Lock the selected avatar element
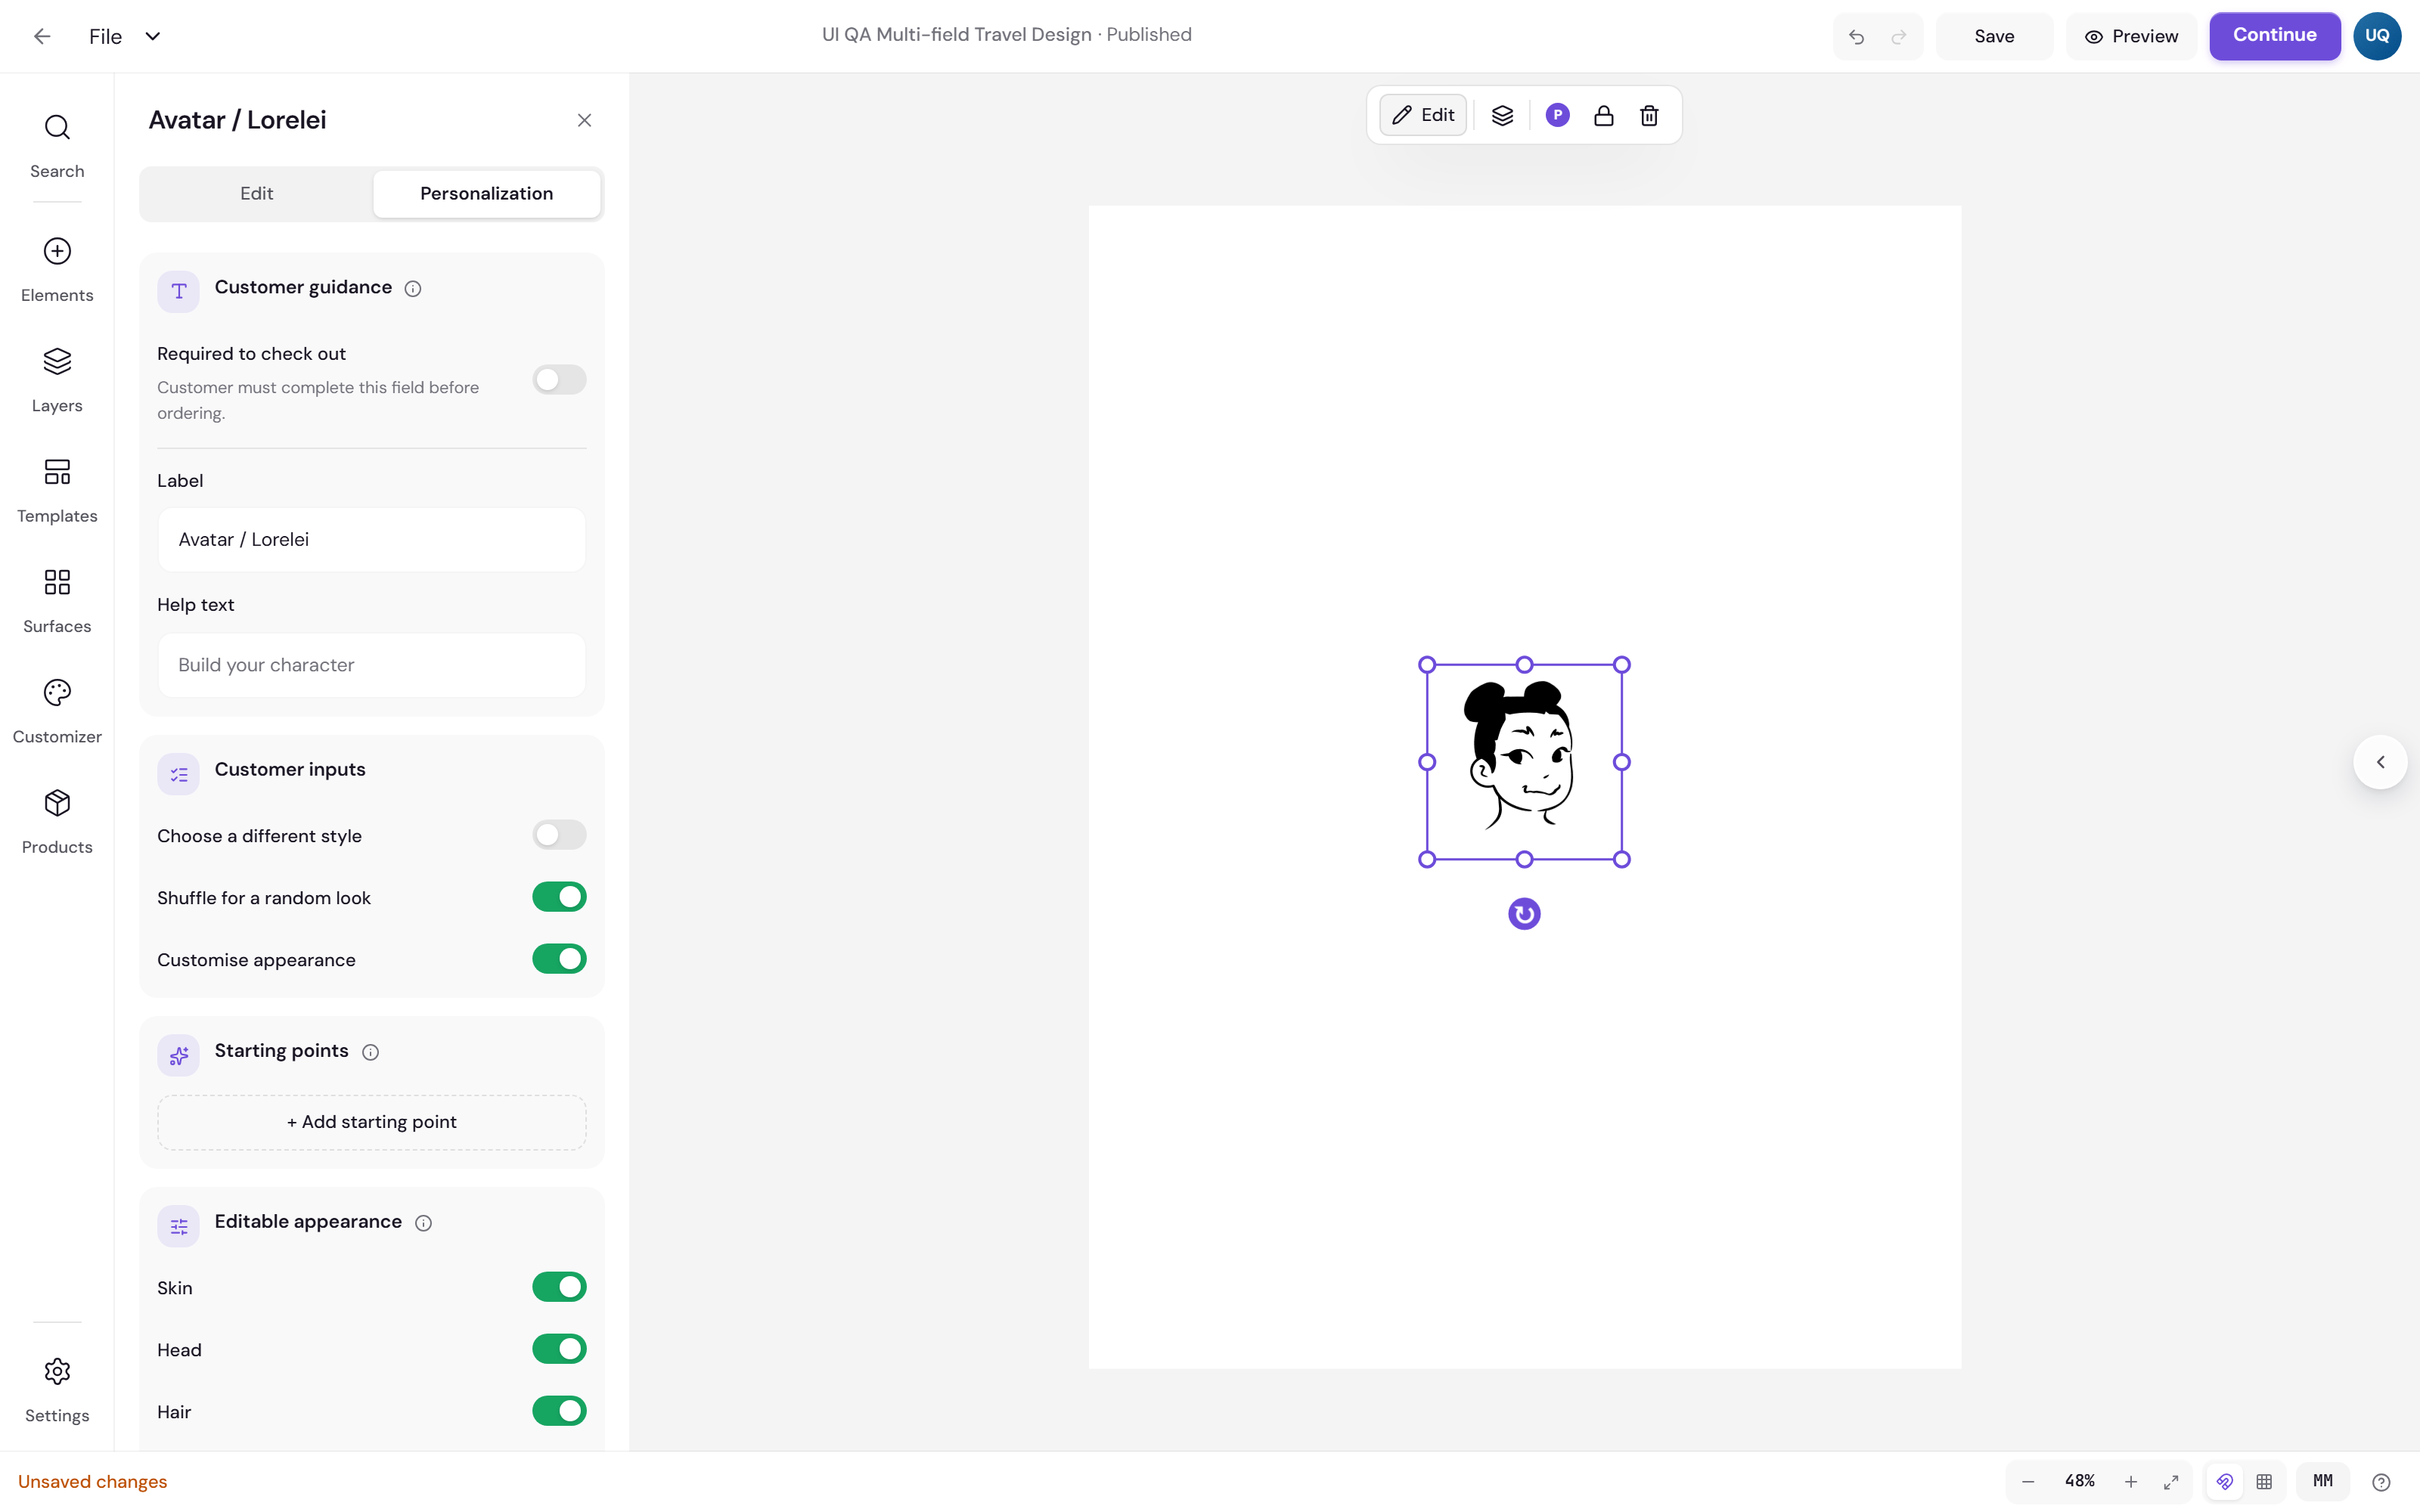The width and height of the screenshot is (2420, 1512). pyautogui.click(x=1603, y=115)
